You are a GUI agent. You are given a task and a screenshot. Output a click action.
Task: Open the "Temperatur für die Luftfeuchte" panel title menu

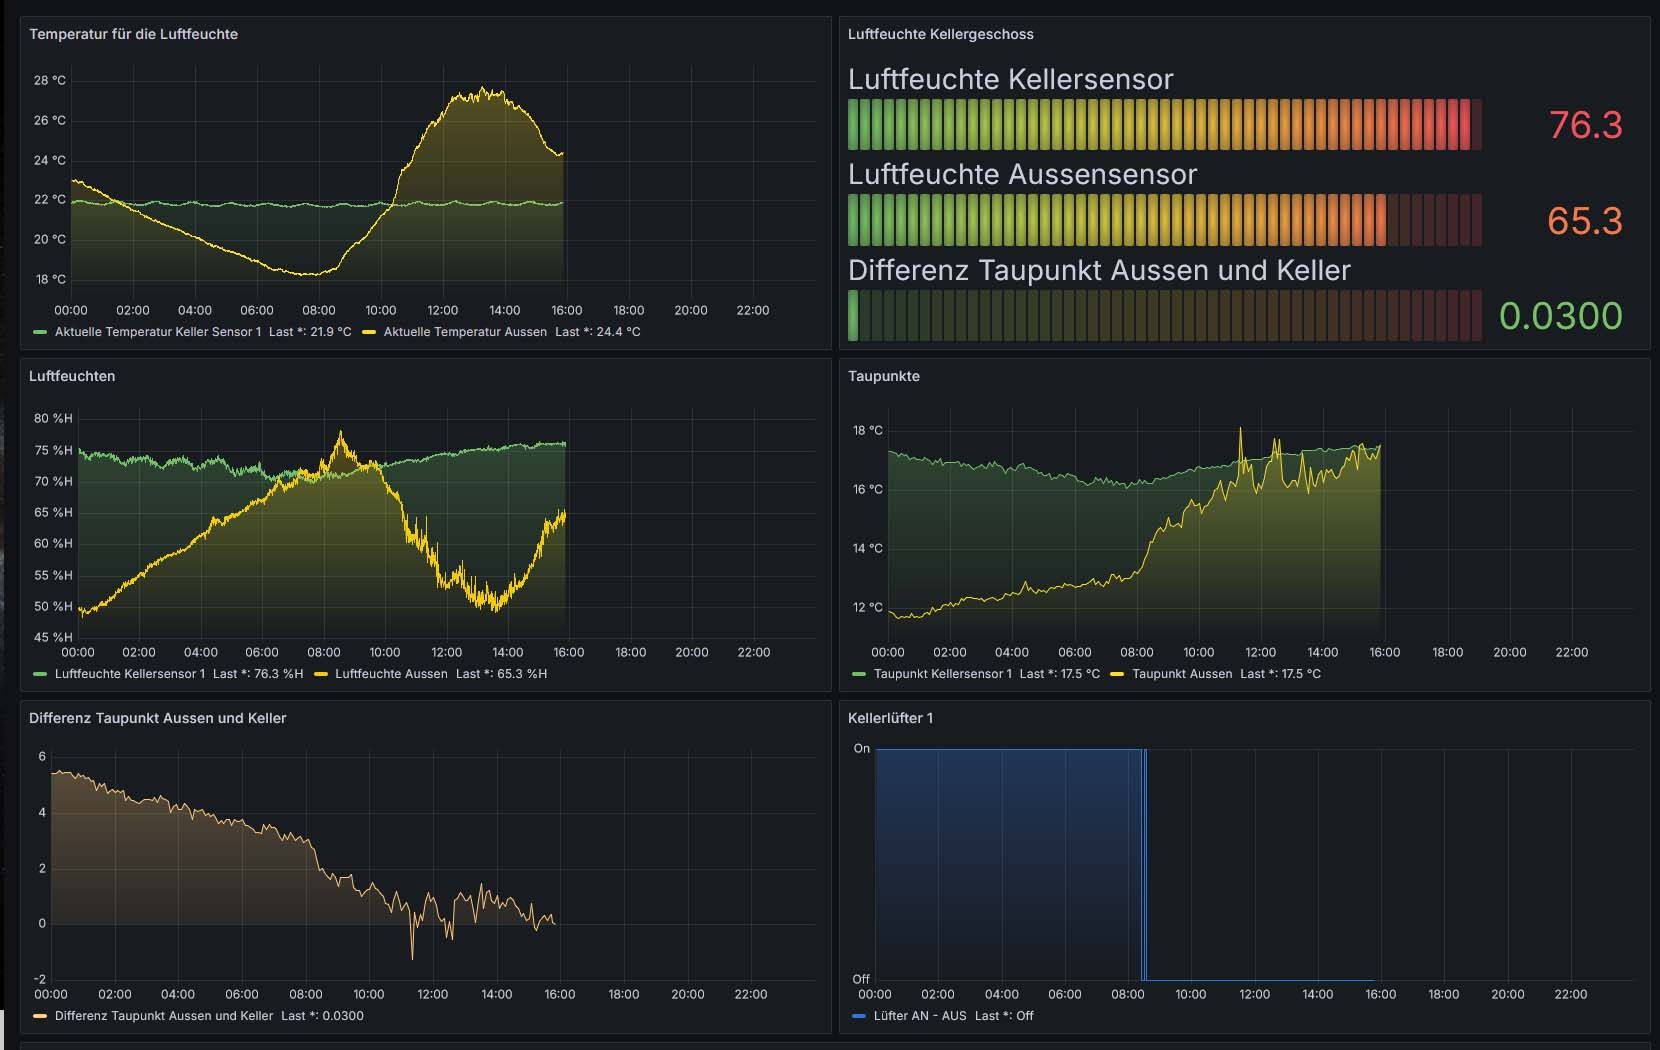[x=133, y=34]
